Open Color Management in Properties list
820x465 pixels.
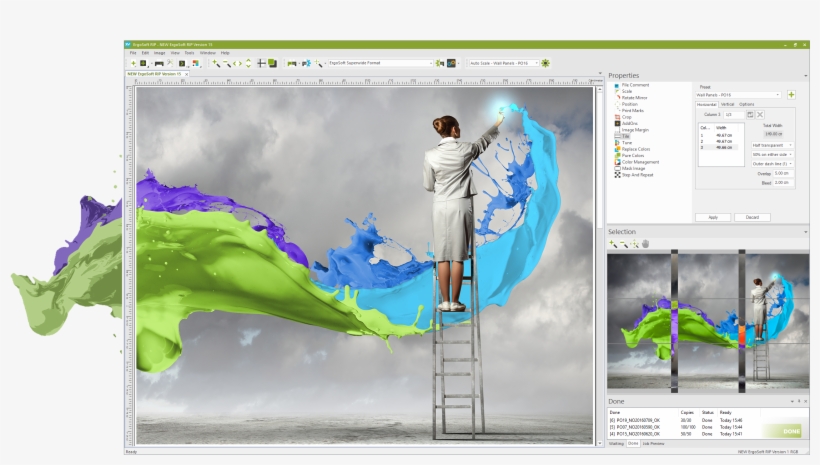(x=640, y=162)
